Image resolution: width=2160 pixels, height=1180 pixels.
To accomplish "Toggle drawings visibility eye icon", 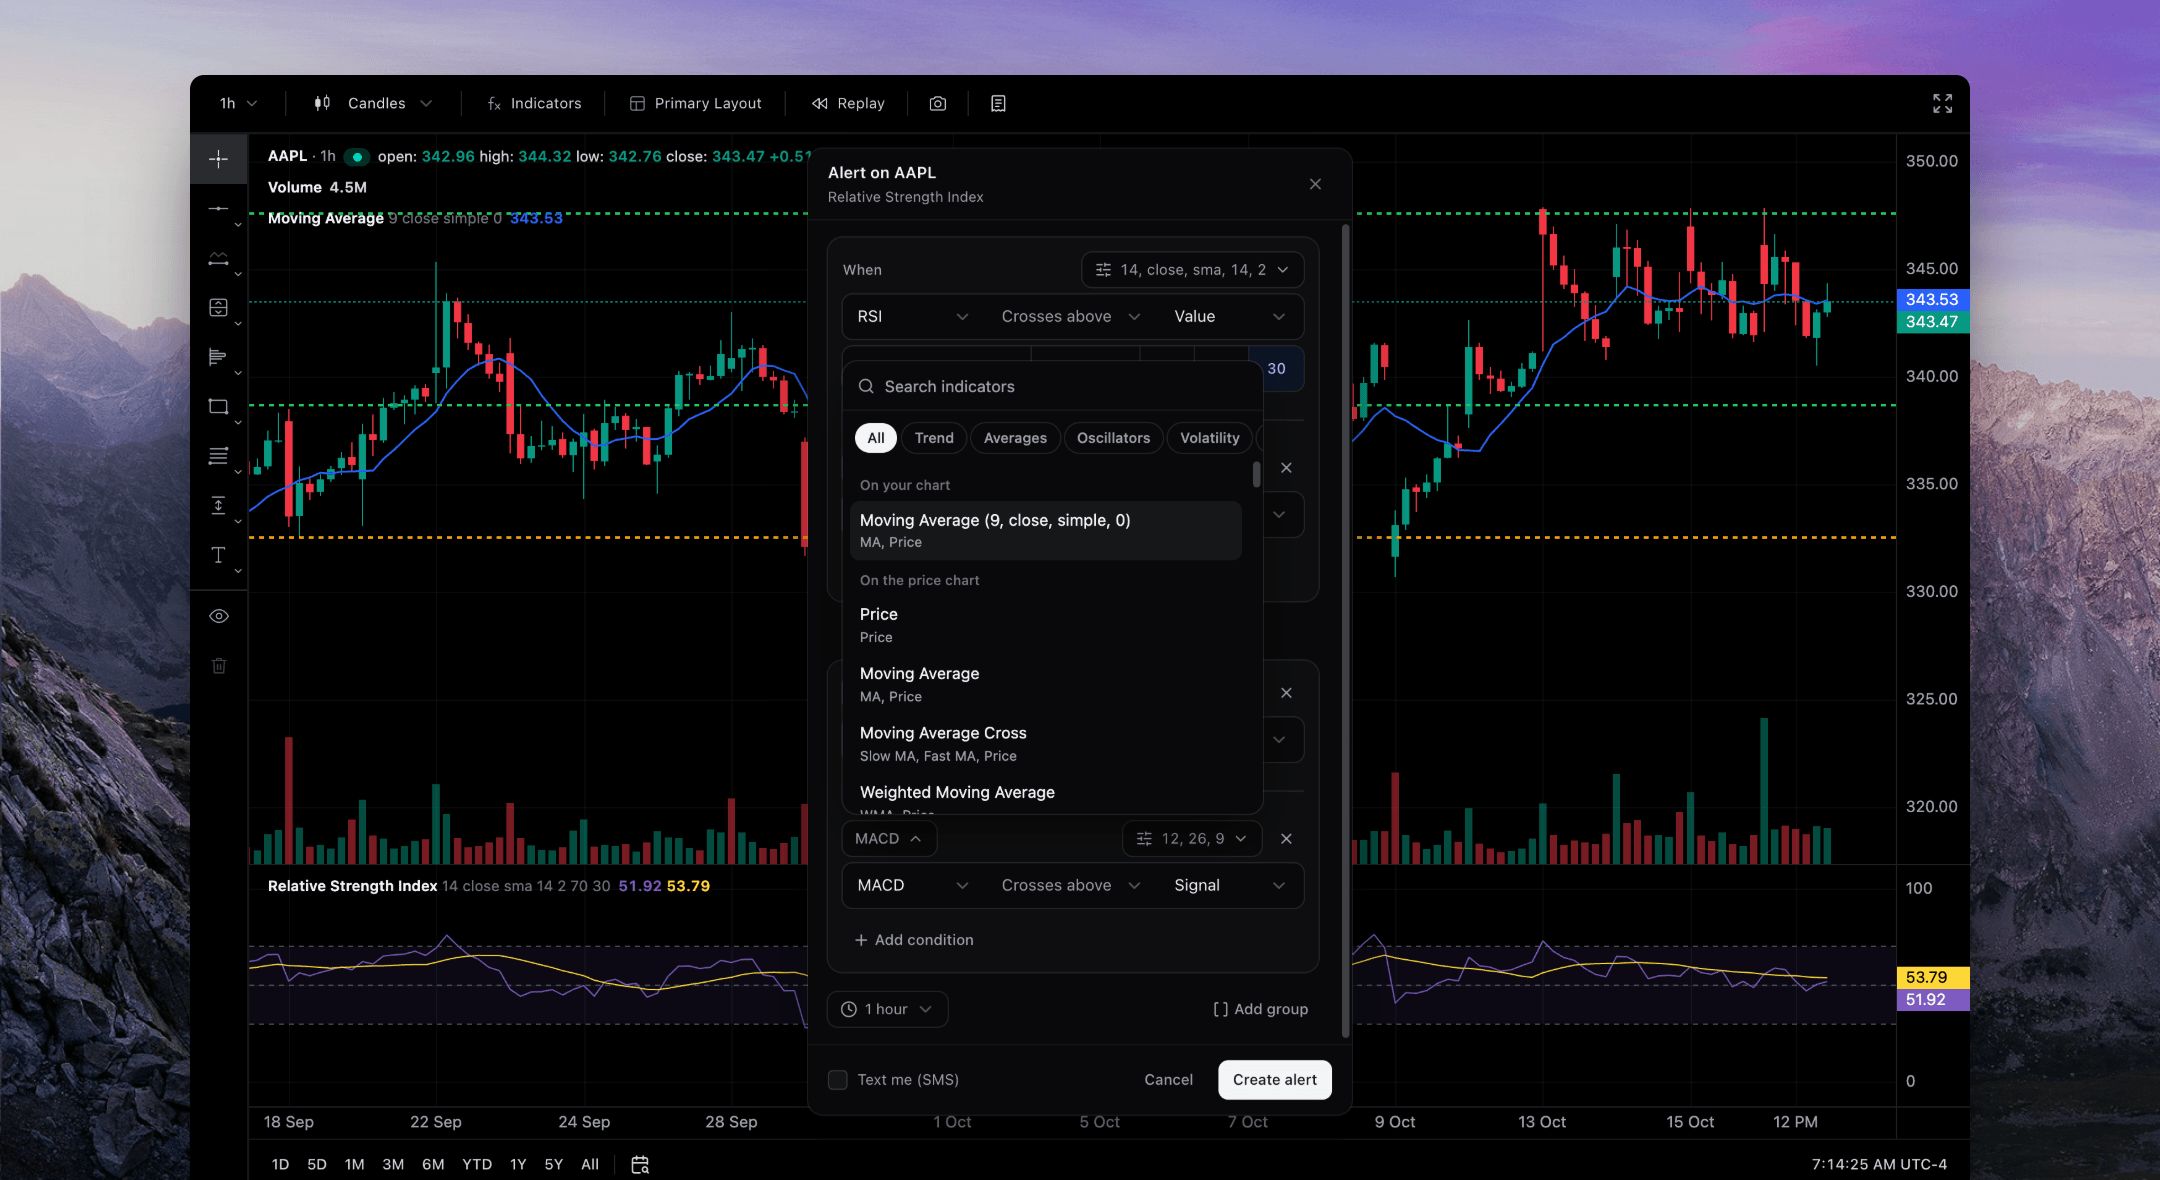I will click(218, 616).
